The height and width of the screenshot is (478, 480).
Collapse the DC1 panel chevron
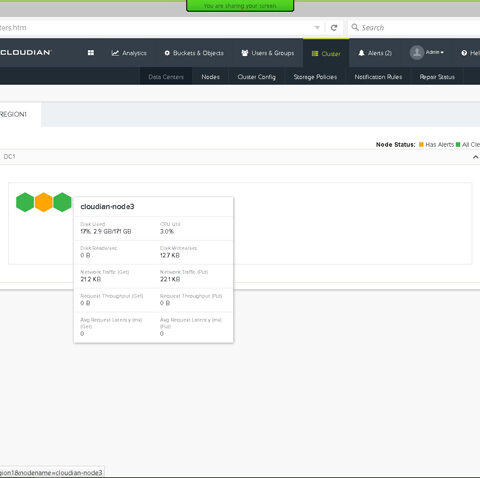tap(476, 157)
